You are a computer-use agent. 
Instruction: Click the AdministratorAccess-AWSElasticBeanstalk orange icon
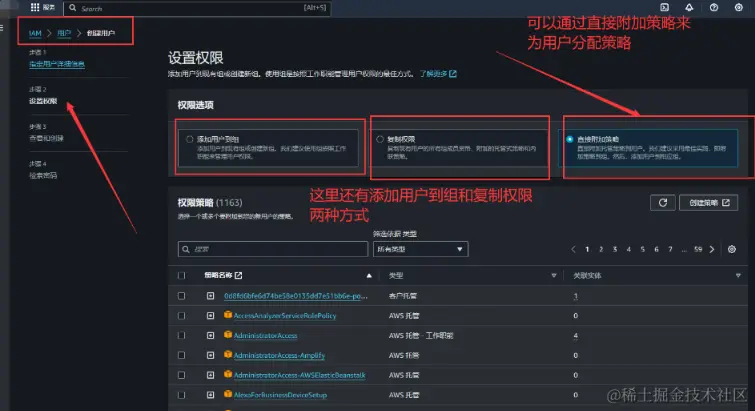228,374
